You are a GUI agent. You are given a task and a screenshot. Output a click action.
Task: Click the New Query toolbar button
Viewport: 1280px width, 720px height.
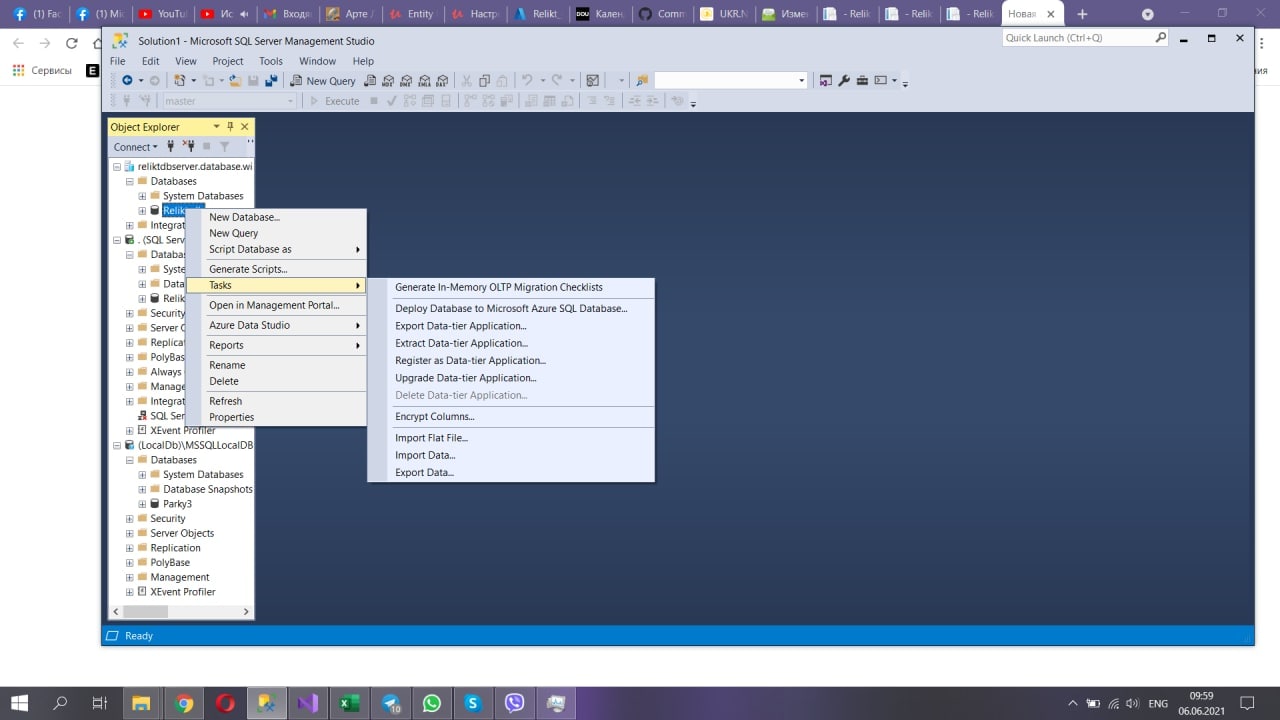pos(322,81)
